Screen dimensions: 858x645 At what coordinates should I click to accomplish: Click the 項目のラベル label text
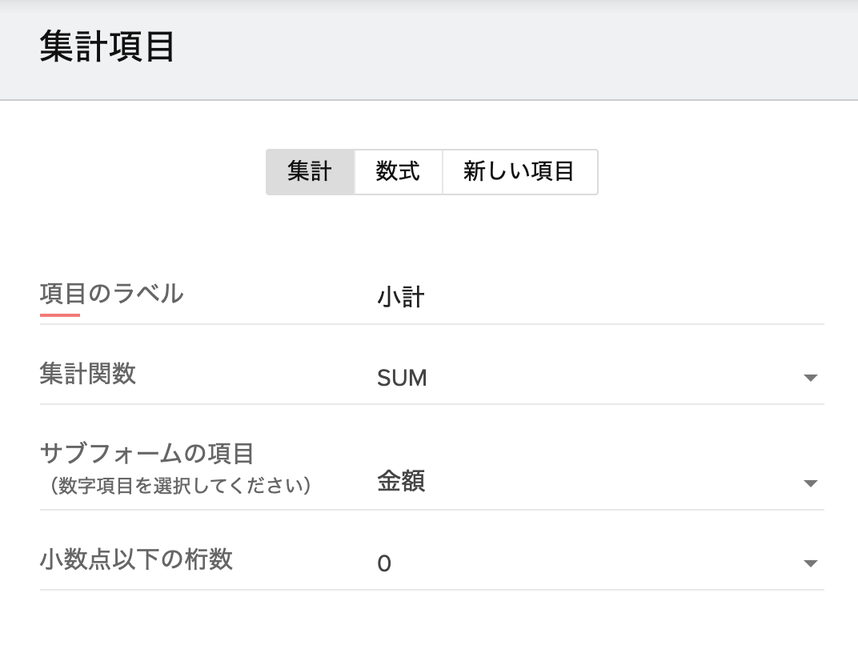tap(111, 293)
